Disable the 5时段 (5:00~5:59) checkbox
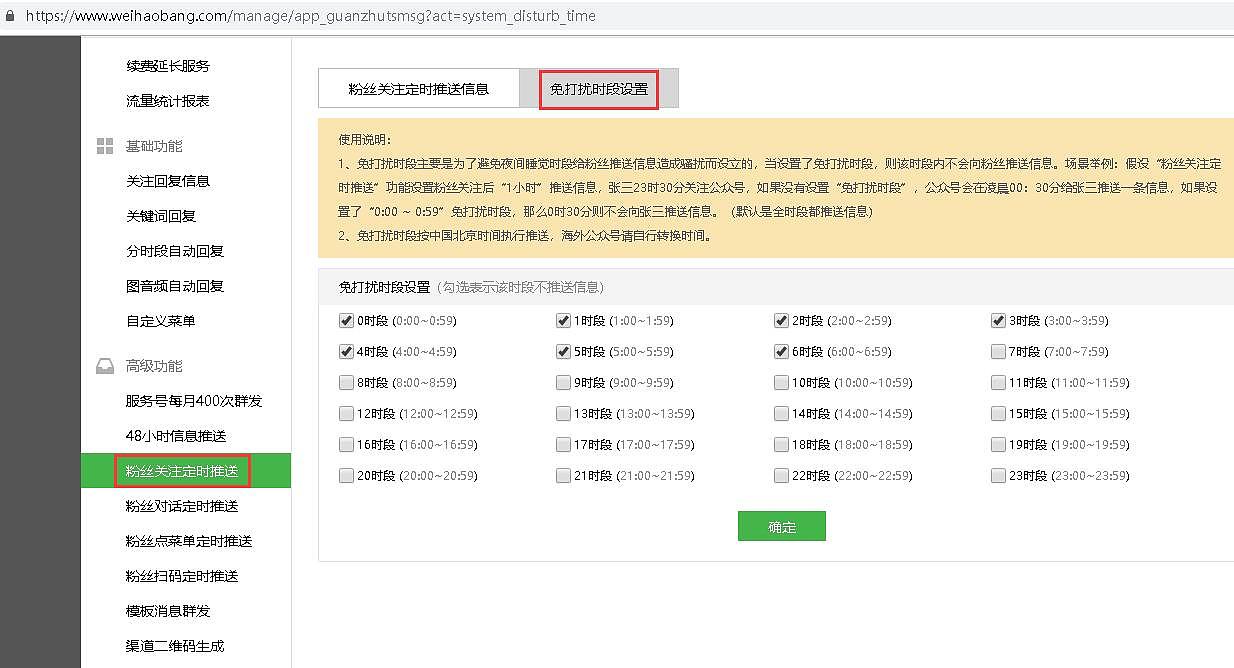 coord(563,351)
